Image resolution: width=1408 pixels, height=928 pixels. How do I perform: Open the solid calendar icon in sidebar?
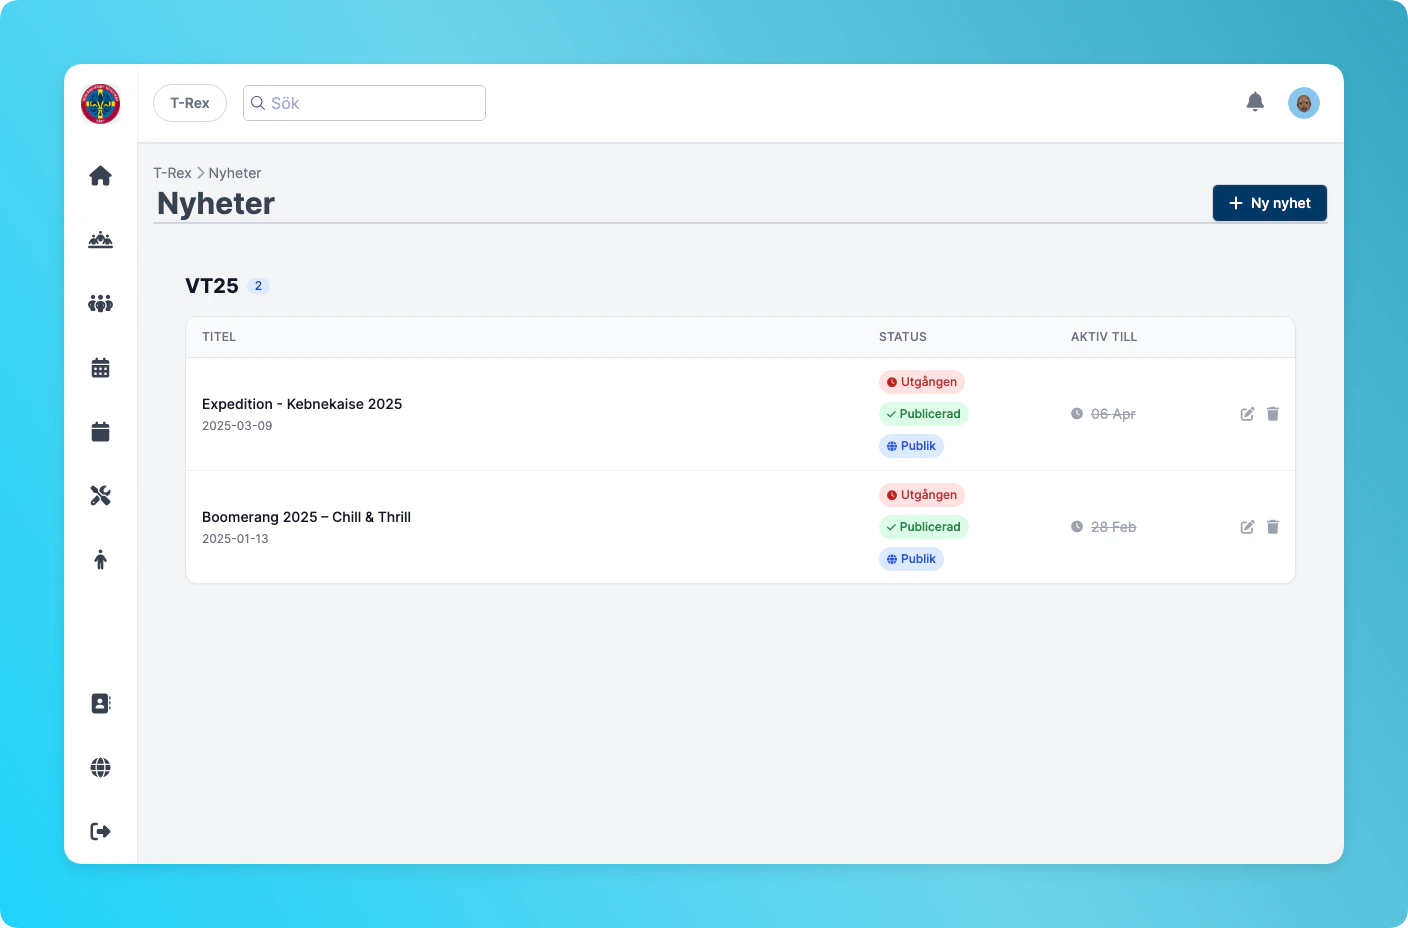point(100,432)
